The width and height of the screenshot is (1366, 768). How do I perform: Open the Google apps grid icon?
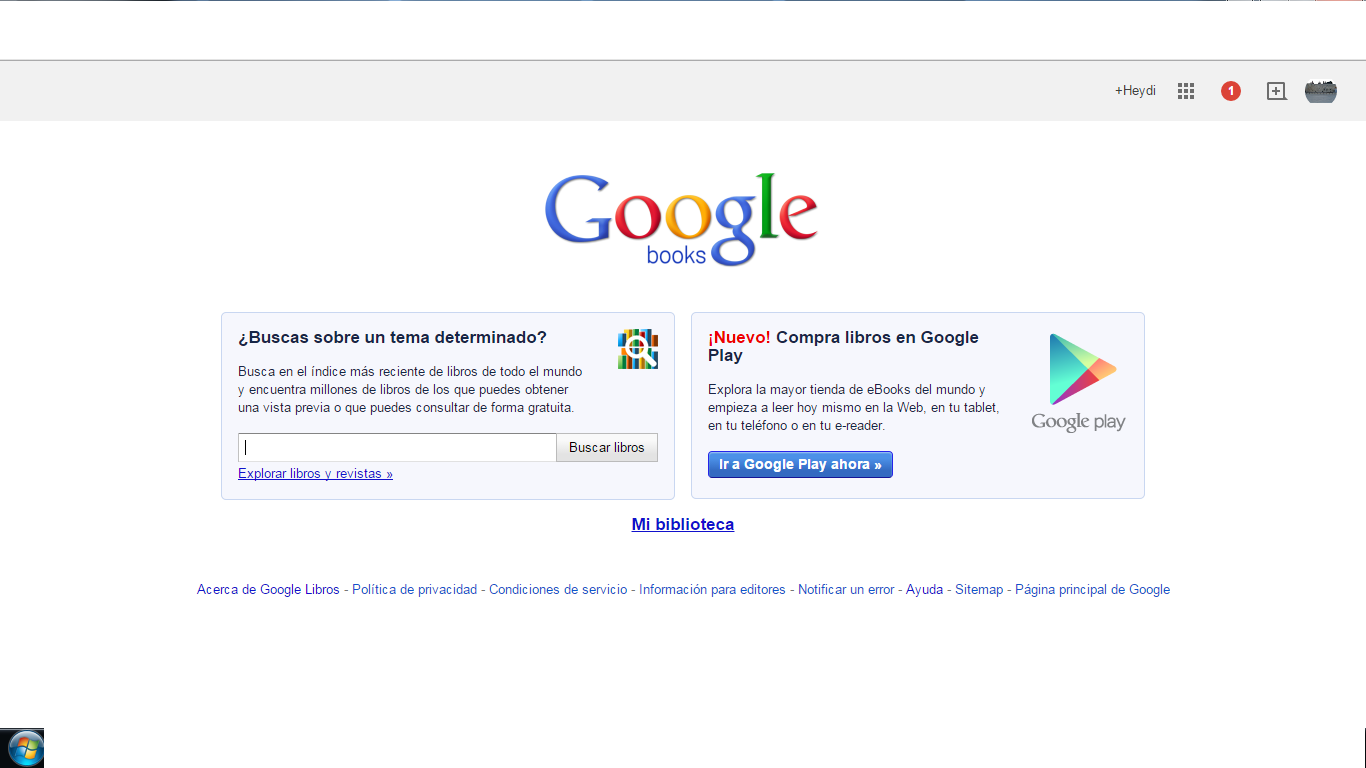[1186, 91]
